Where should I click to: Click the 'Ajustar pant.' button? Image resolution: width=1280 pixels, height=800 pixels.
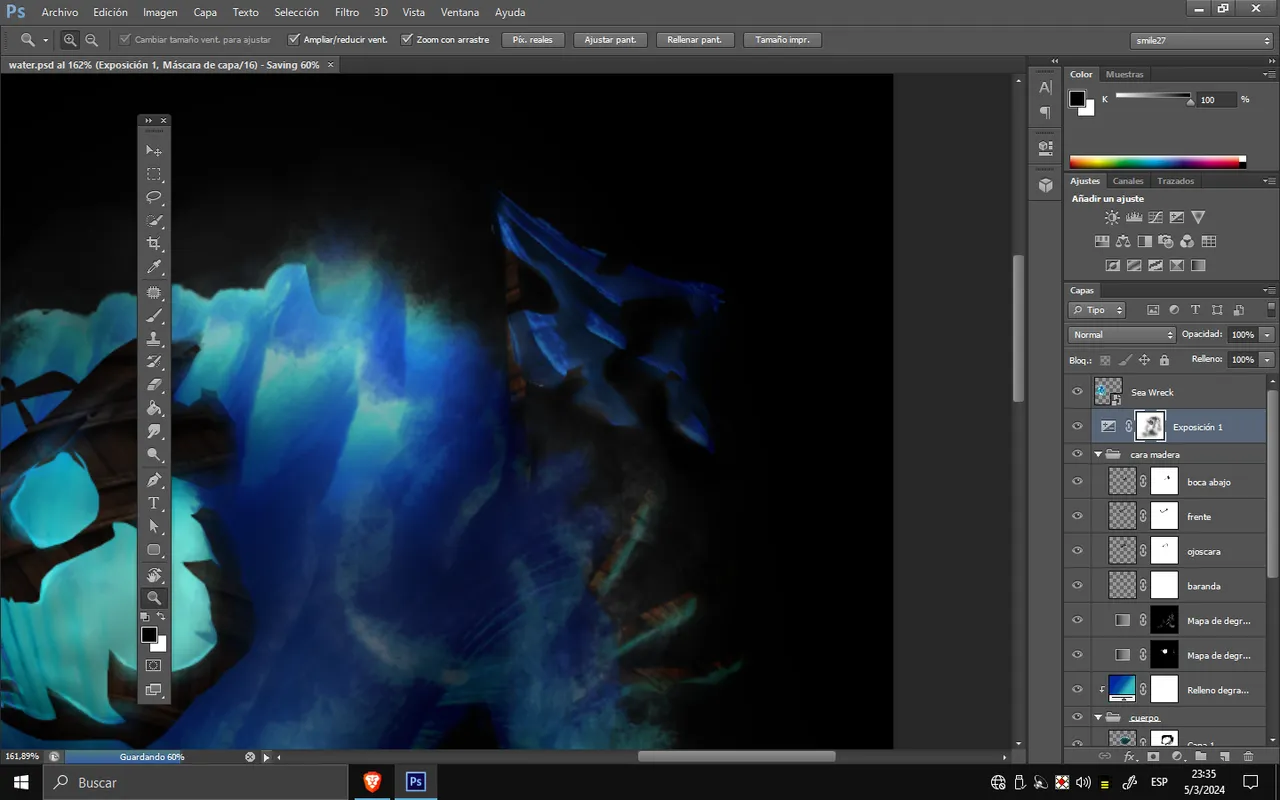point(610,40)
